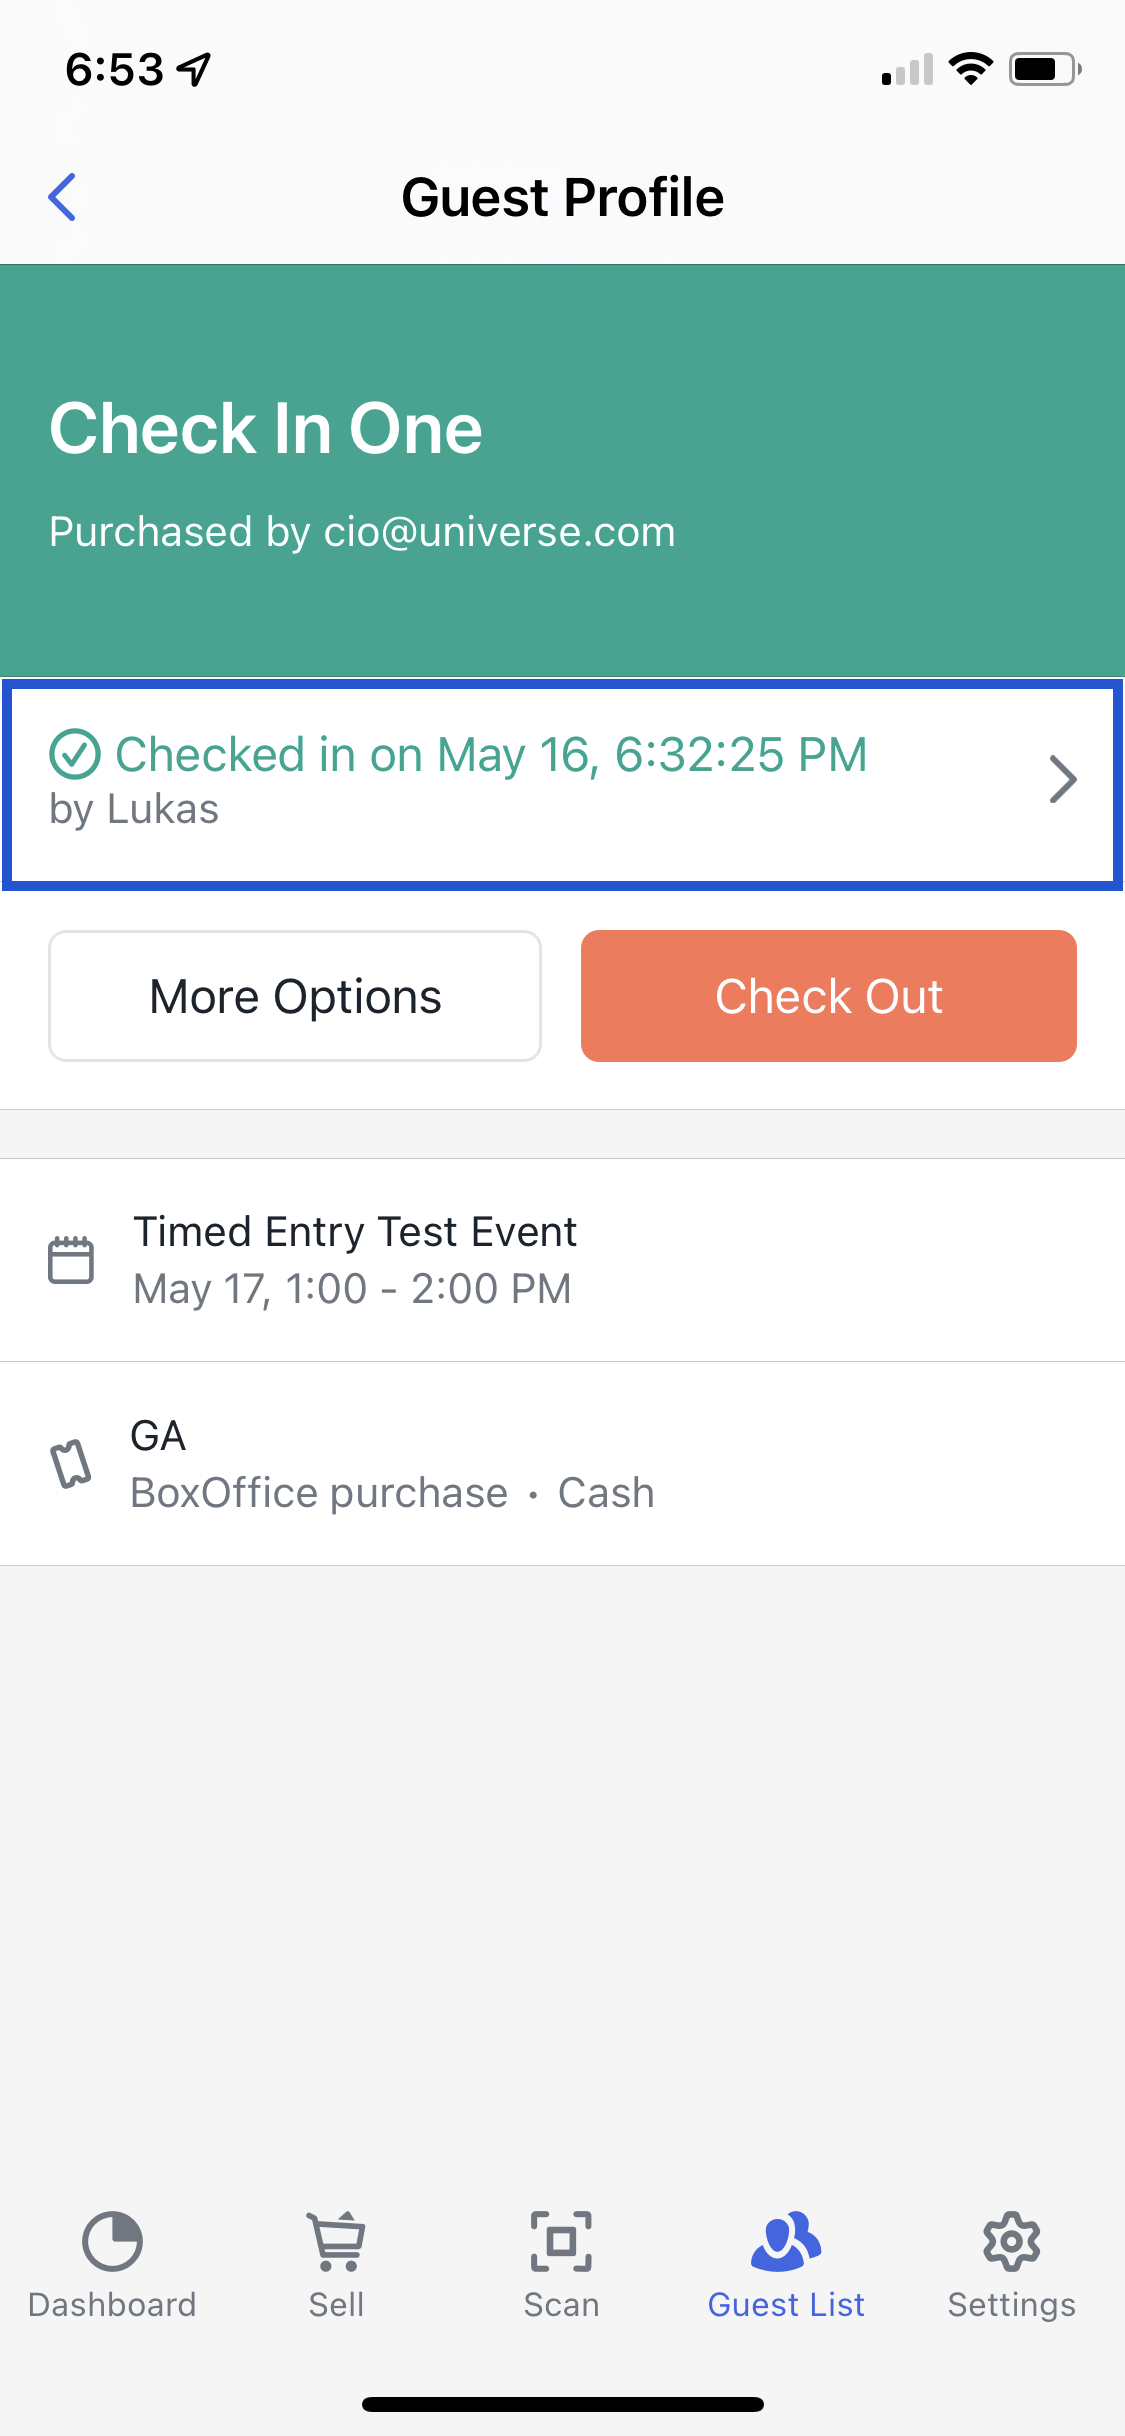The image size is (1125, 2436).
Task: Tap the green checked-in checkmark circle
Action: (75, 754)
